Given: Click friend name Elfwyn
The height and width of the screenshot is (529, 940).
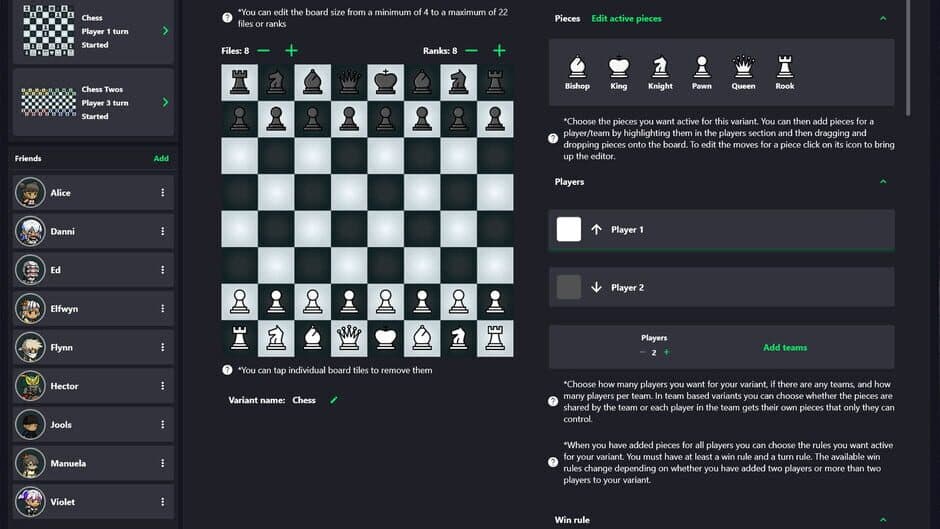Looking at the screenshot, I should coord(64,309).
